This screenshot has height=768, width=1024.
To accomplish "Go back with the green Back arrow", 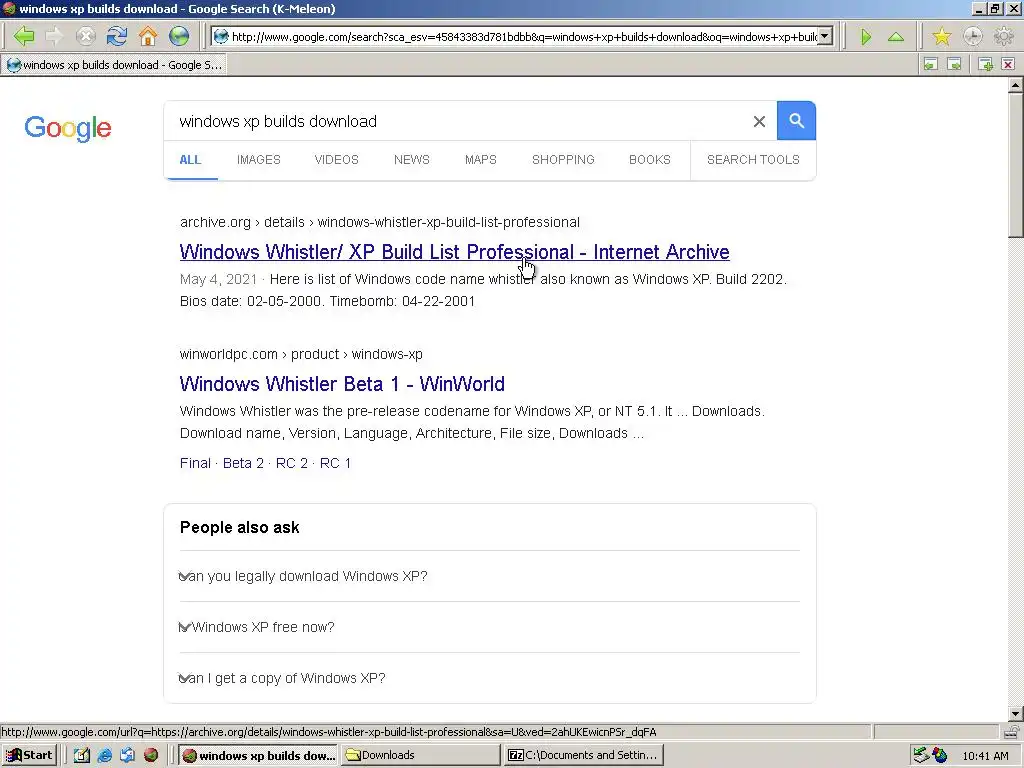I will tap(24, 36).
